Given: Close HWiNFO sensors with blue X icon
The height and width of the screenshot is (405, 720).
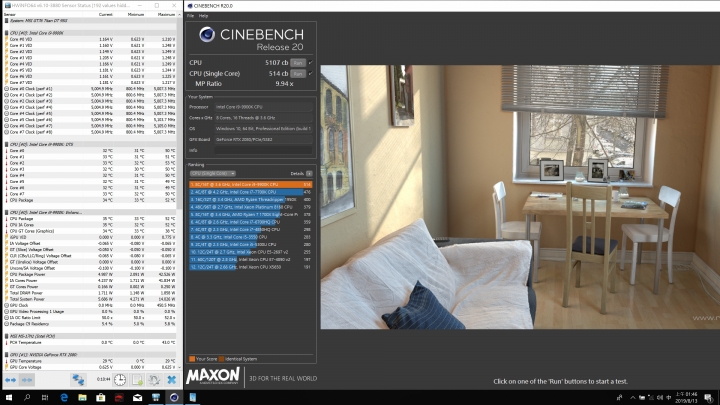Looking at the screenshot, I should tap(172, 380).
